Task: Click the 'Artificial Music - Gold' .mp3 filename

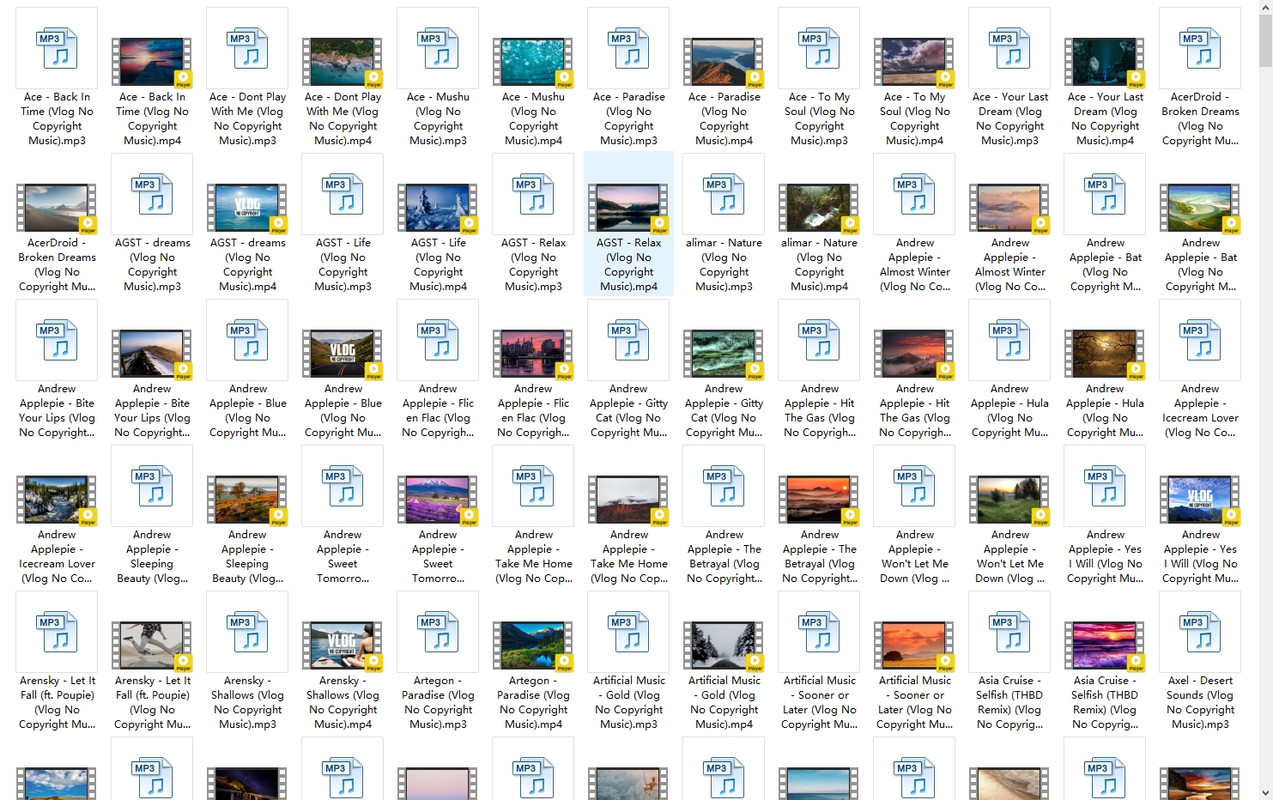Action: point(629,703)
